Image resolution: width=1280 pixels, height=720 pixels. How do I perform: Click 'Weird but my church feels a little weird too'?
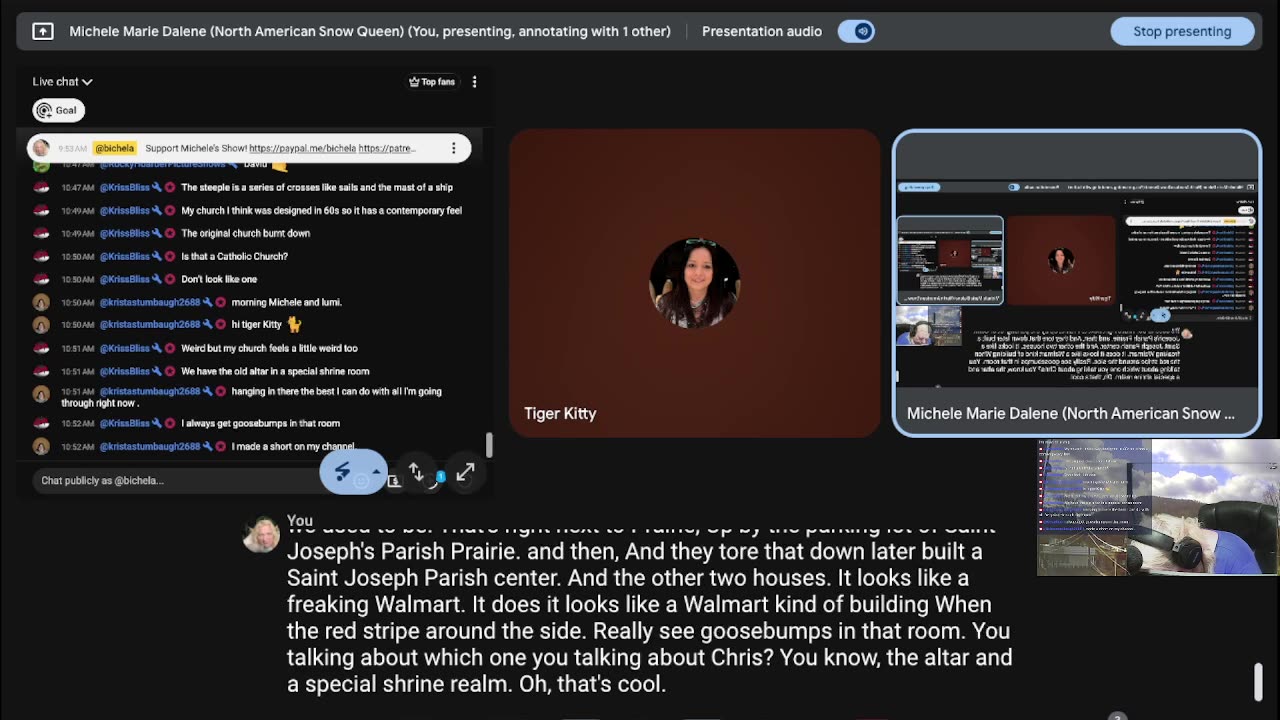click(269, 349)
